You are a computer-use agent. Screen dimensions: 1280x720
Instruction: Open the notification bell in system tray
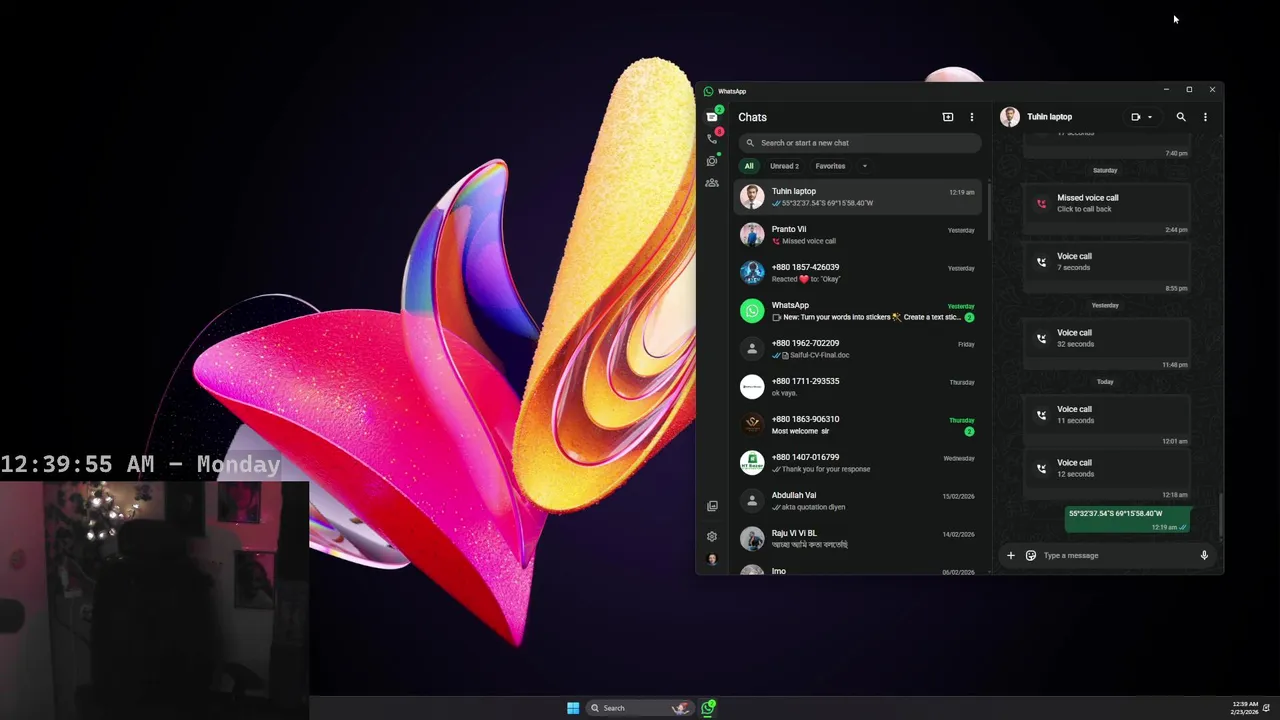(x=1267, y=708)
